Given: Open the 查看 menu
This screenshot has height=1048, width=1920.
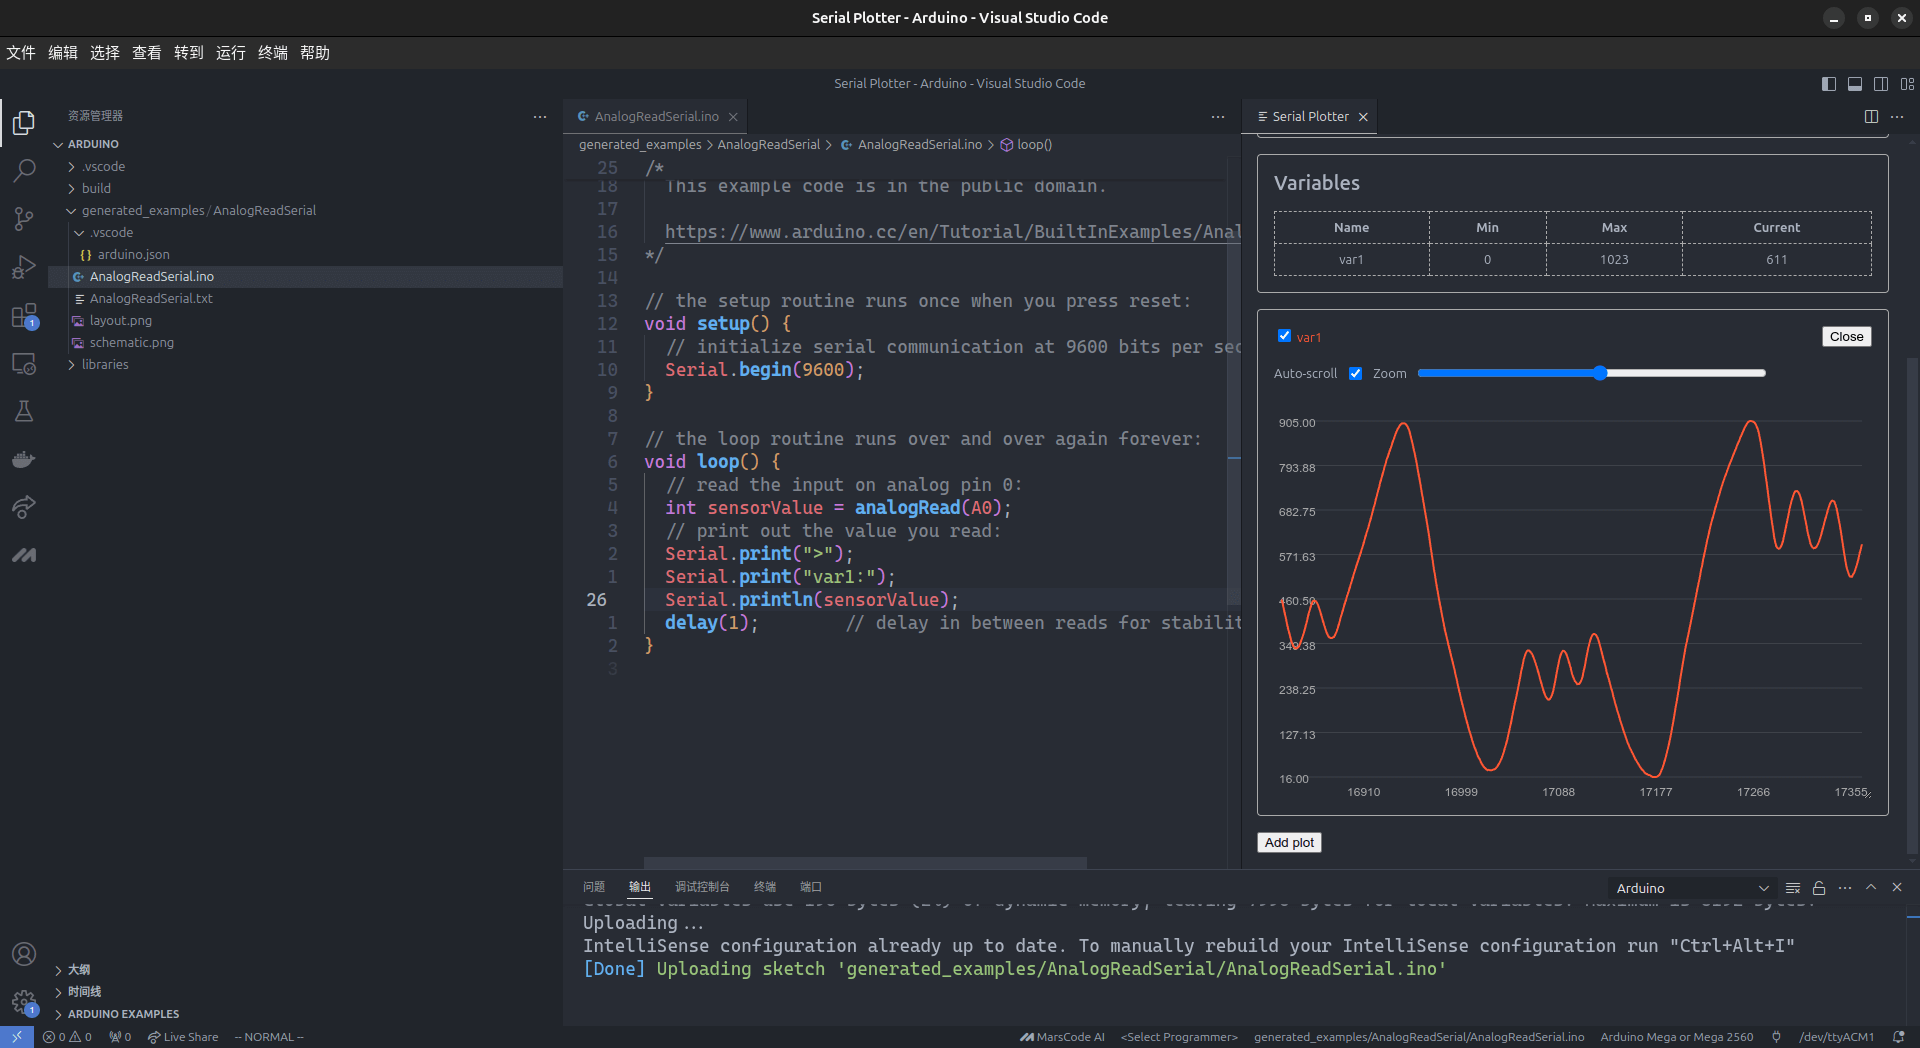Looking at the screenshot, I should [x=147, y=53].
